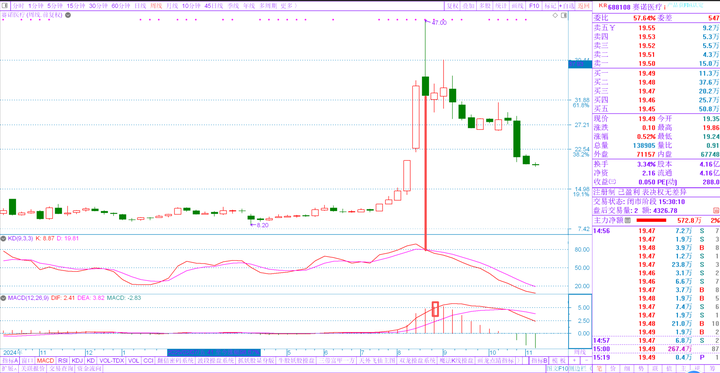Viewport: 720px width, 373px height.
Task: Expand the 卖五 order book arrow
Action: click(x=613, y=28)
